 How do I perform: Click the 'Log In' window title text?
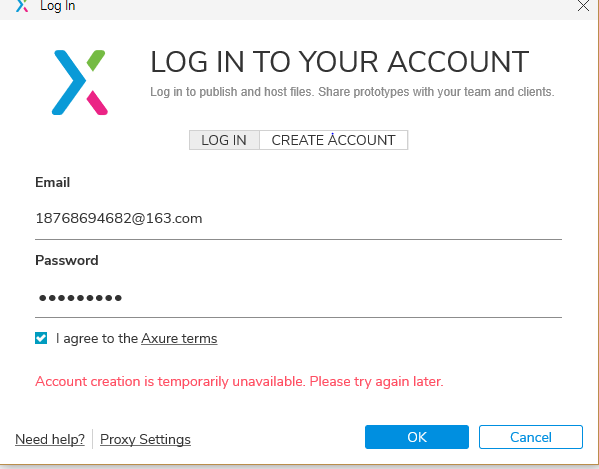click(58, 6)
